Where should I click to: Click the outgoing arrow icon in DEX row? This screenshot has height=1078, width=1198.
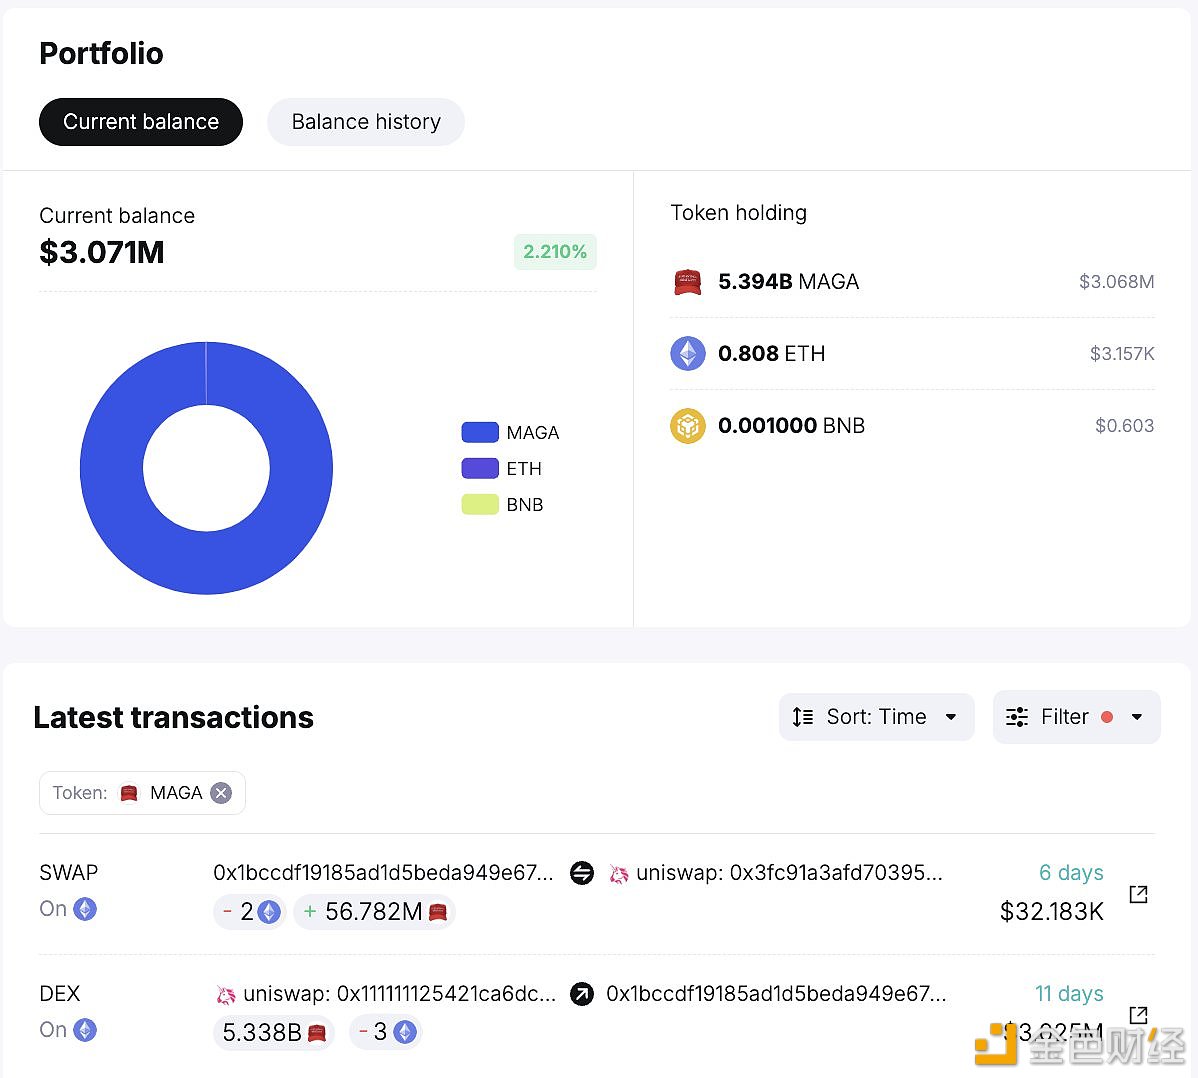click(x=582, y=993)
